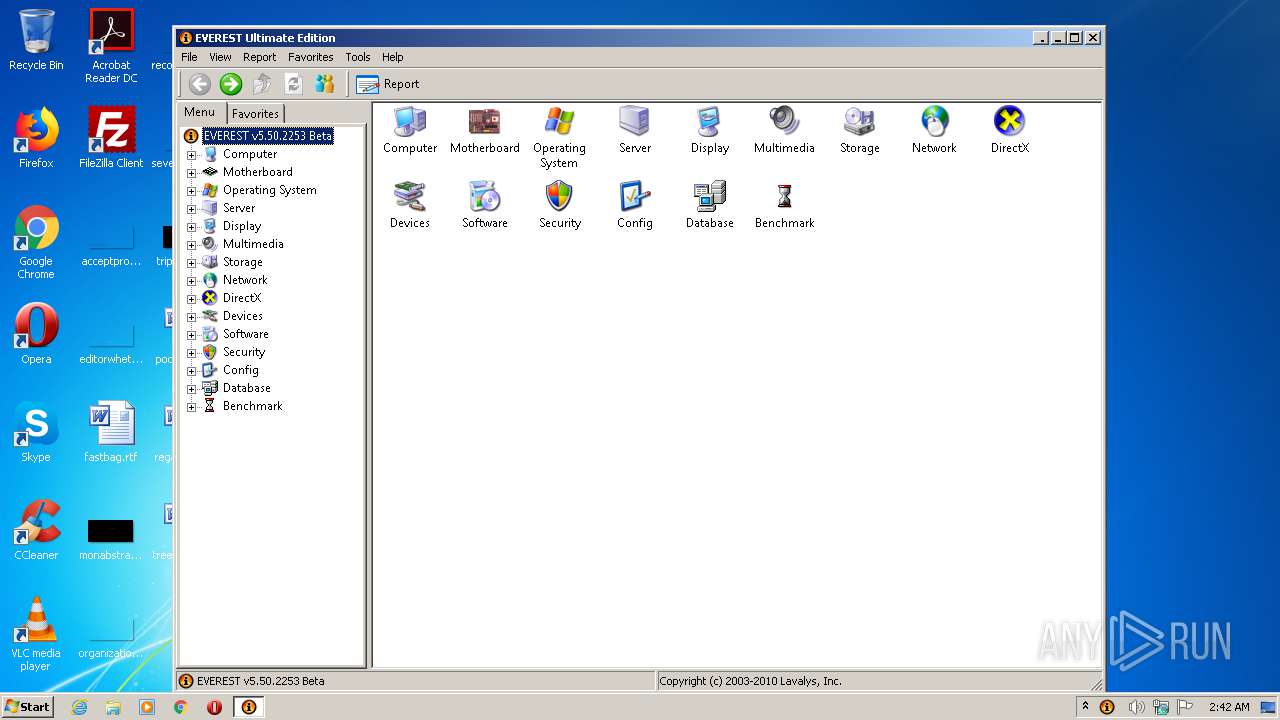Select the VLC media player desktop icon
Viewport: 1280px width, 720px height.
pos(36,634)
